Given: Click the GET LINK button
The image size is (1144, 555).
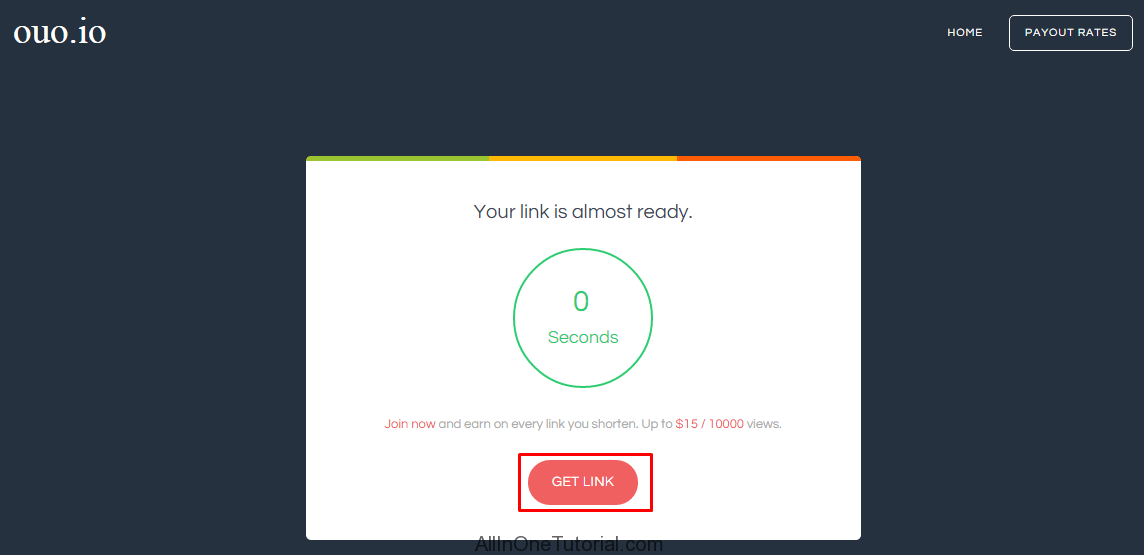Looking at the screenshot, I should (x=583, y=482).
